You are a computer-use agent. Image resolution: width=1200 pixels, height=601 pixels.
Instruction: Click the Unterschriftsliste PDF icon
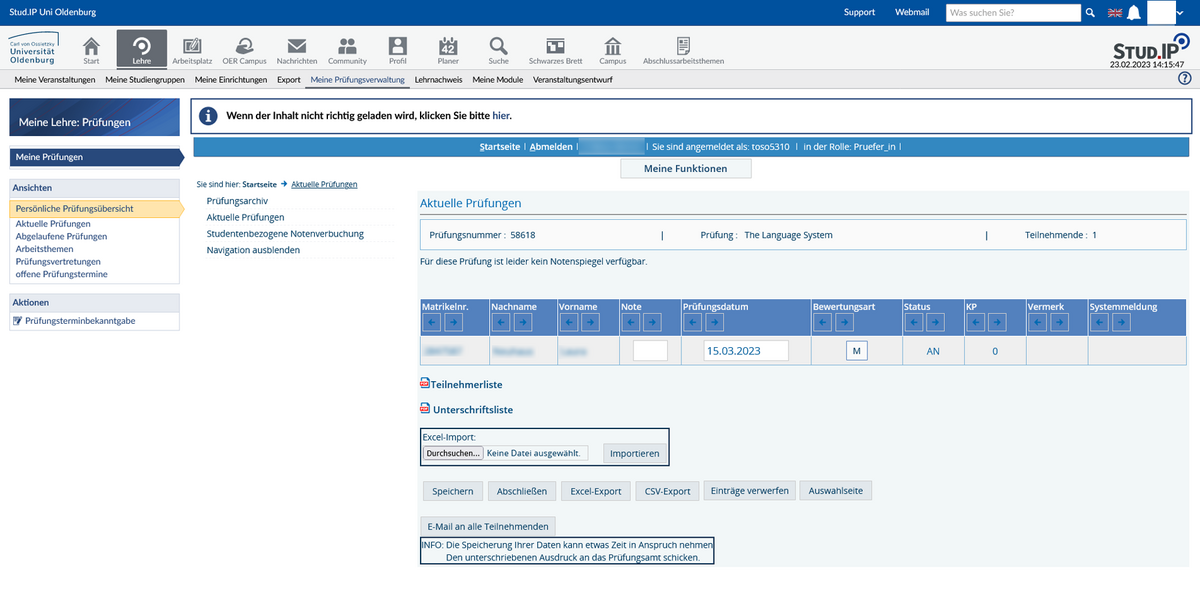424,409
